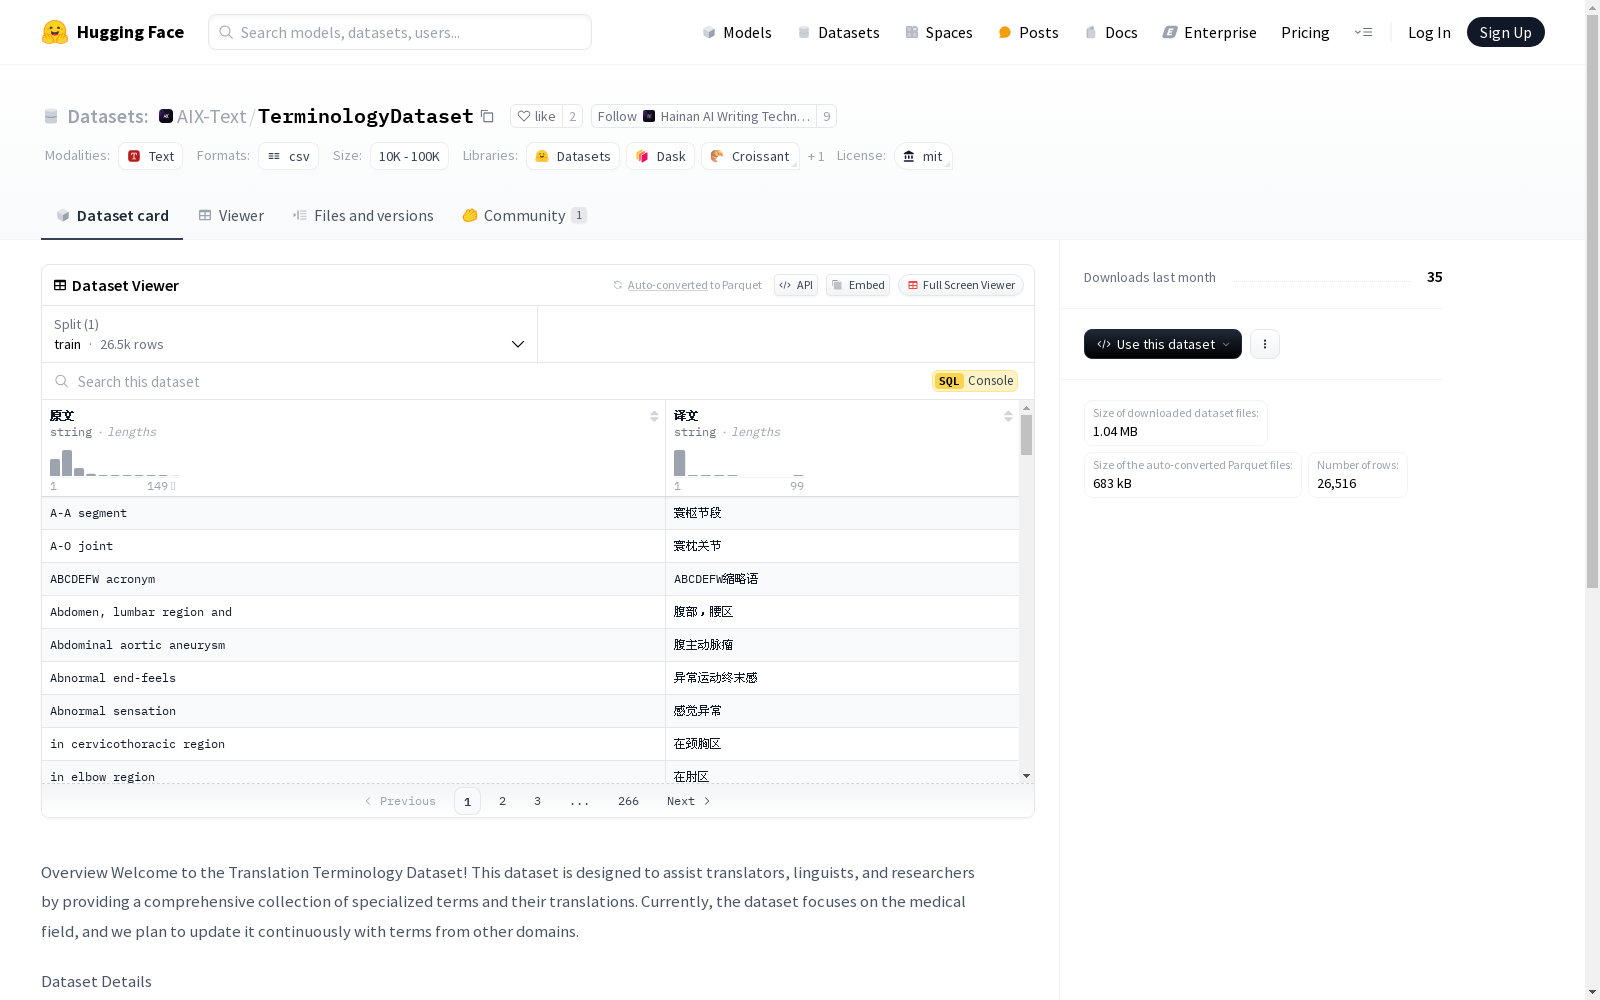Image resolution: width=1600 pixels, height=1000 pixels.
Task: Select the '腹主动脉瘤' translation cell
Action: [842, 645]
